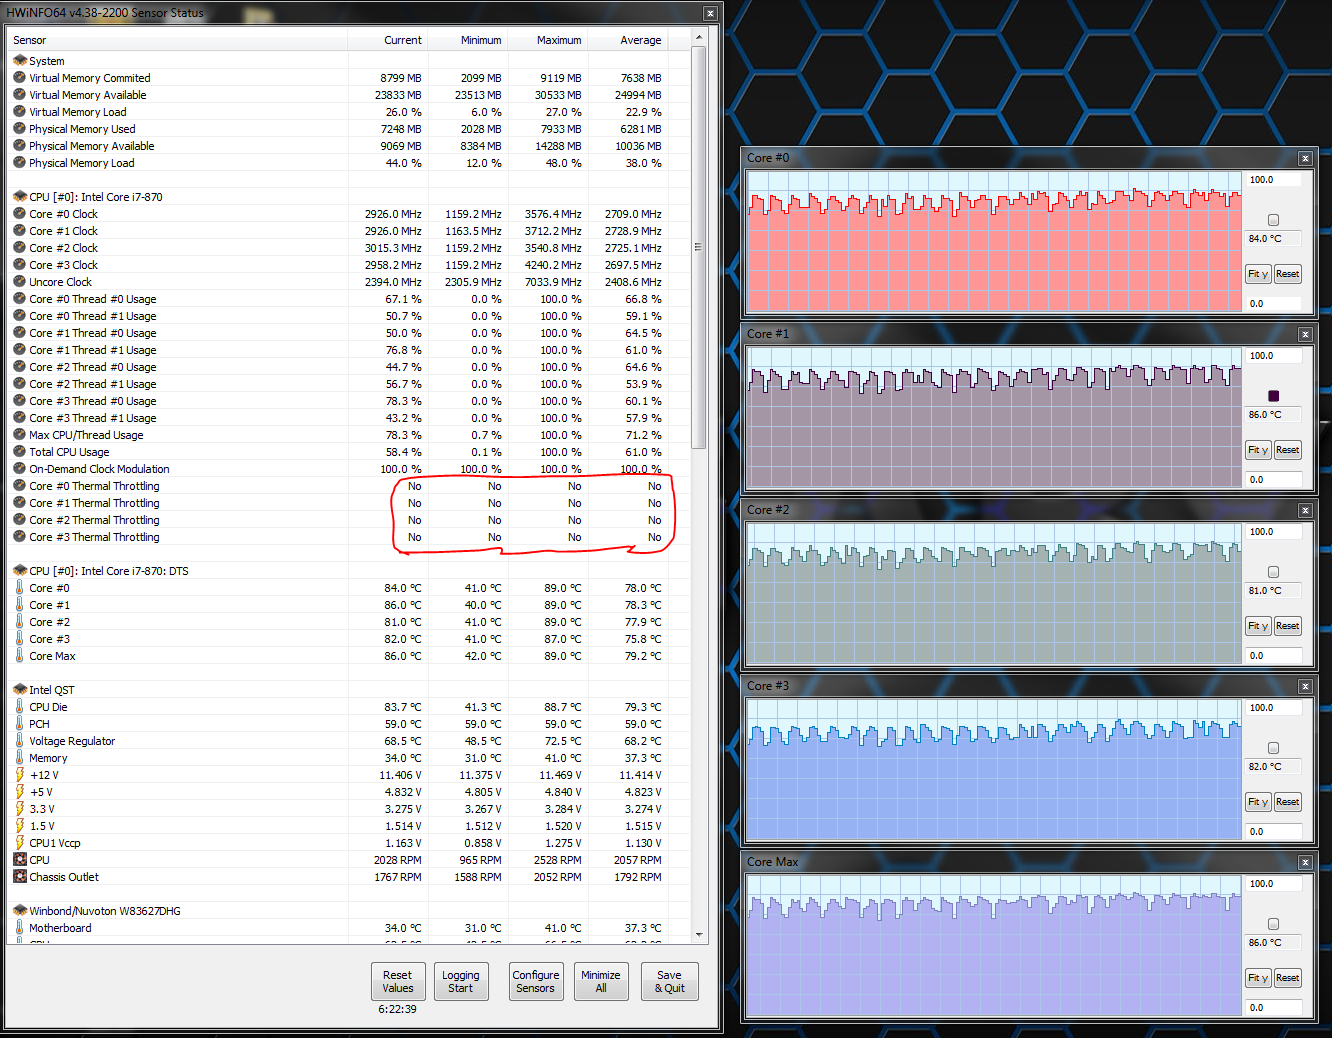Click thermometer icon for Motherboard row
The width and height of the screenshot is (1332, 1038).
[x=19, y=928]
